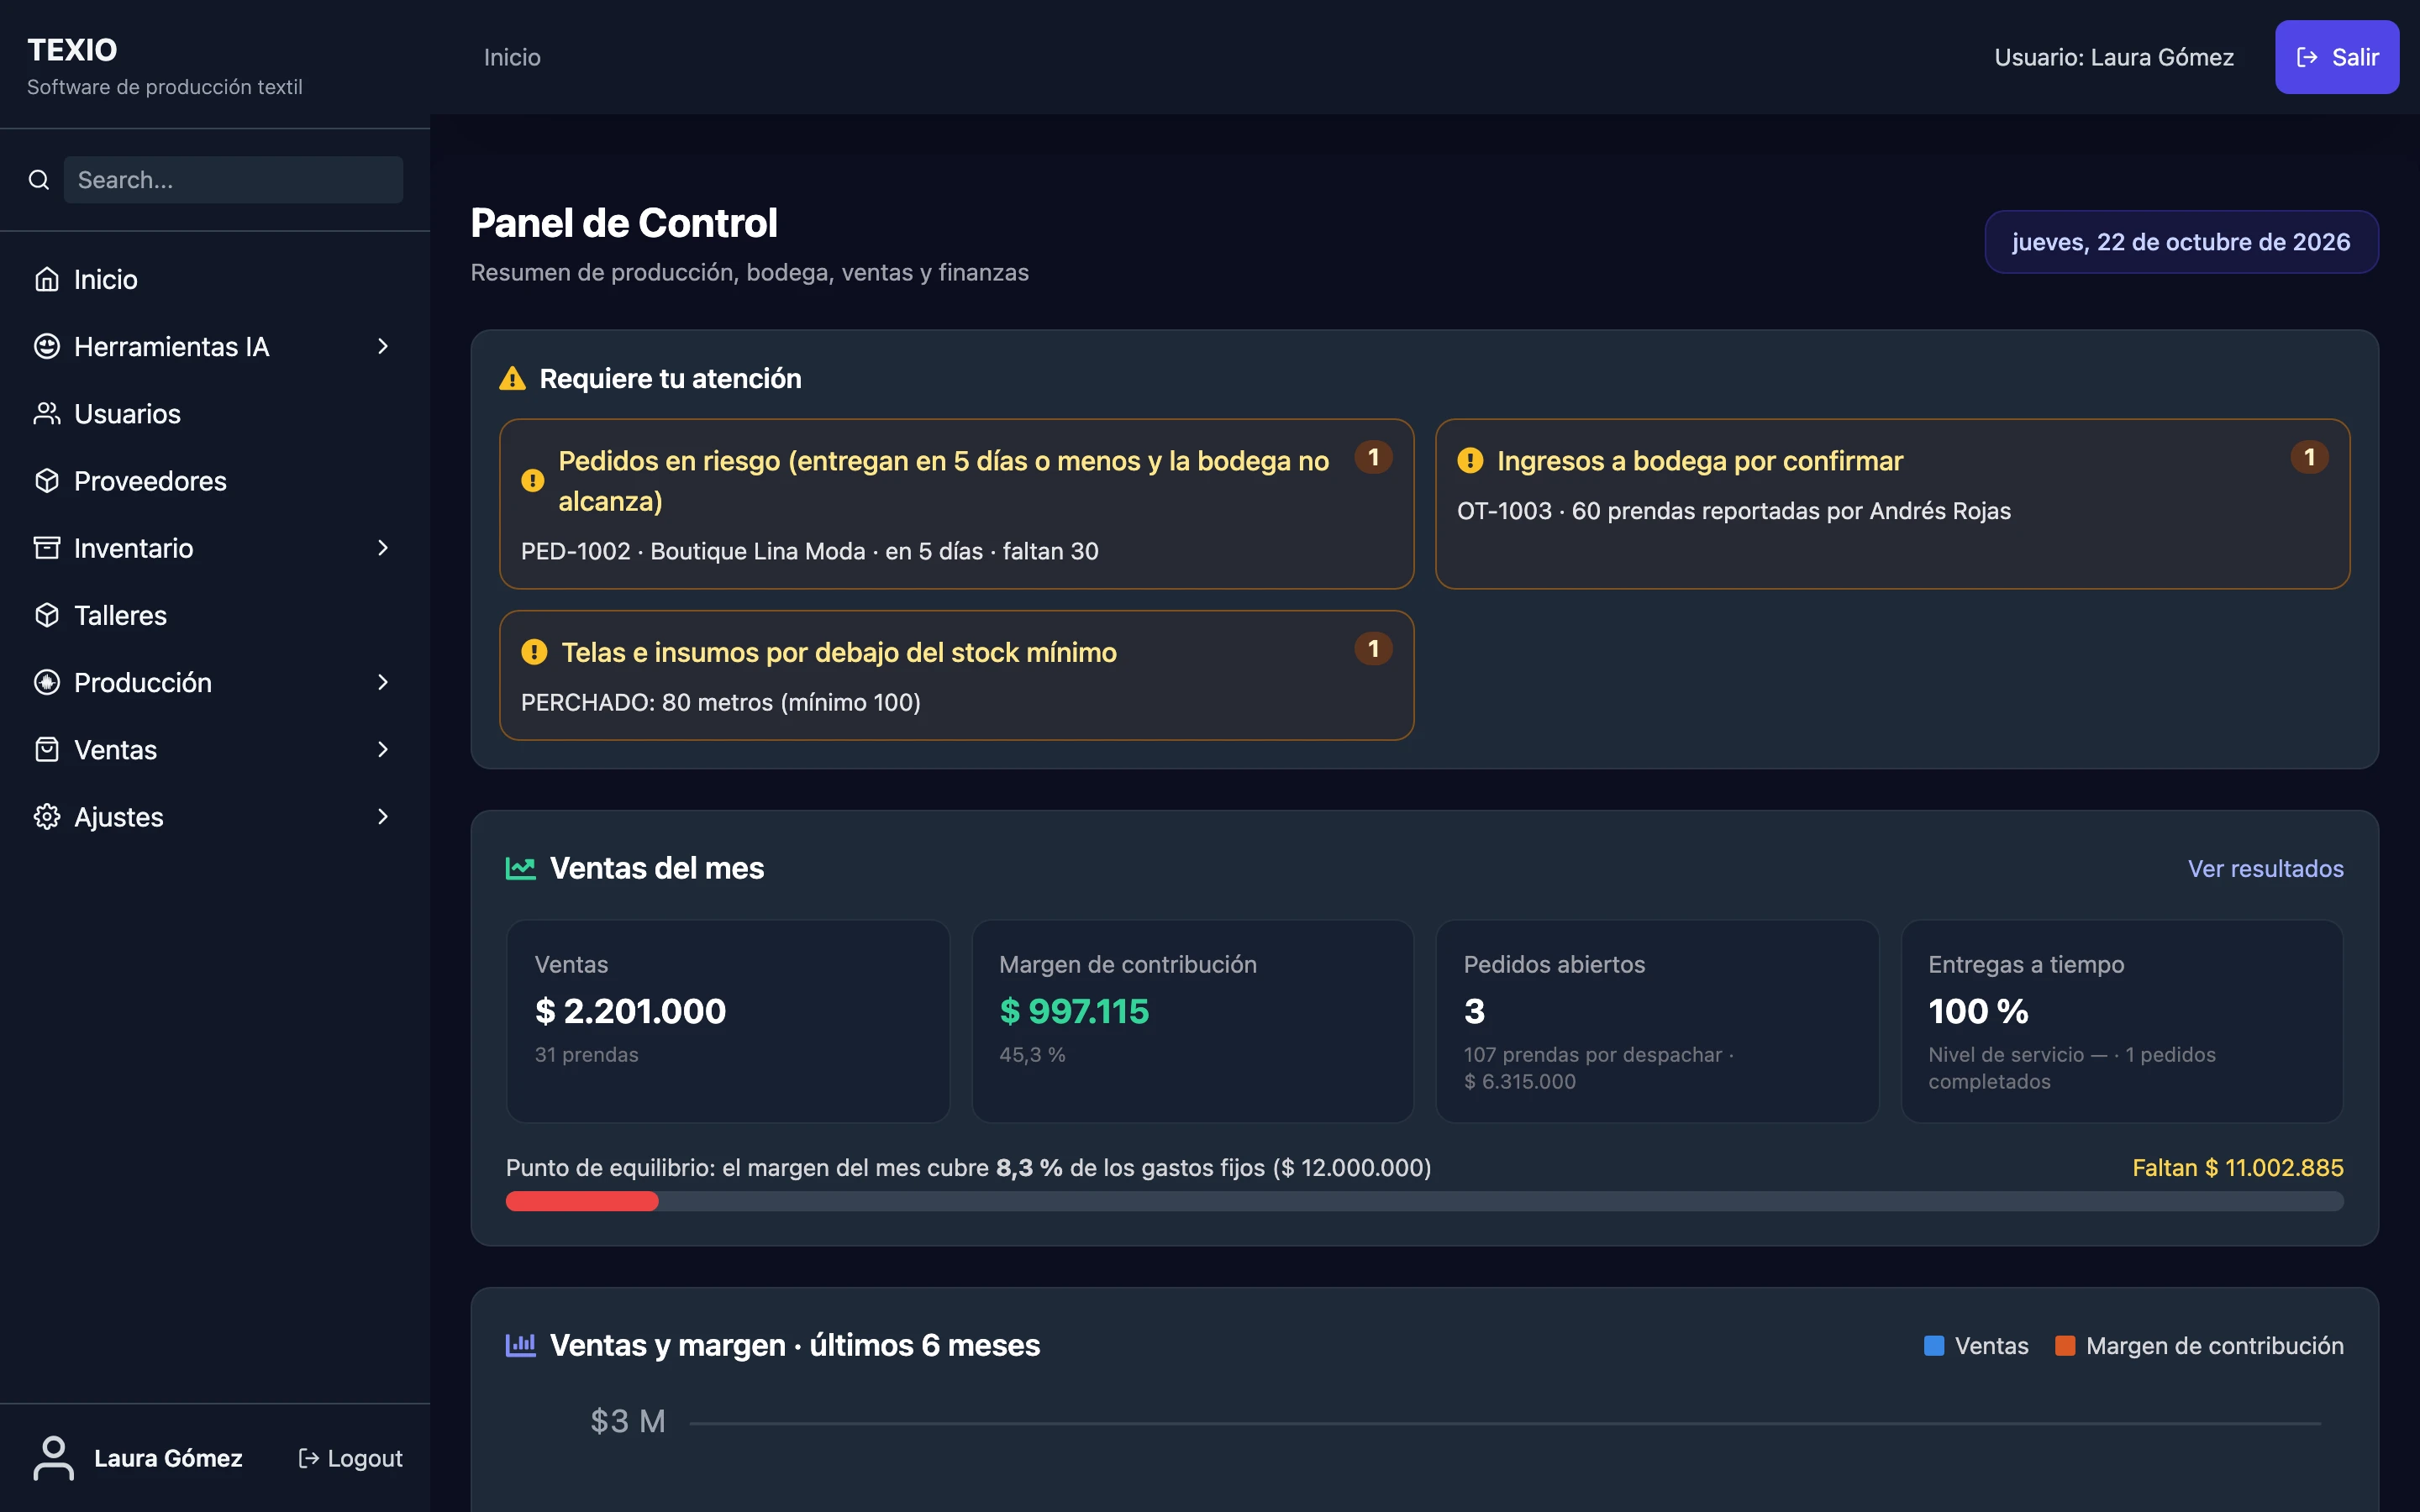This screenshot has width=2420, height=1512.
Task: Open the Talleres sidebar menu item
Action: click(215, 615)
